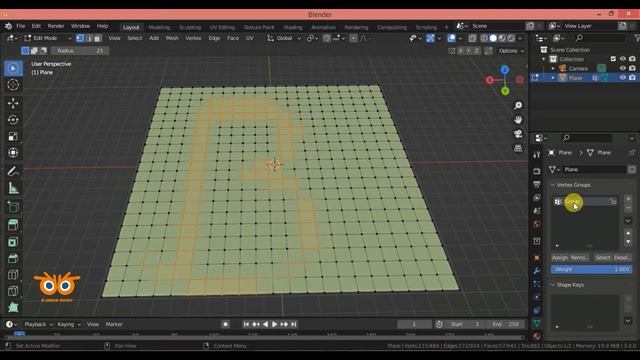Select the Add Cube tool
The image size is (640, 360).
coord(13,207)
